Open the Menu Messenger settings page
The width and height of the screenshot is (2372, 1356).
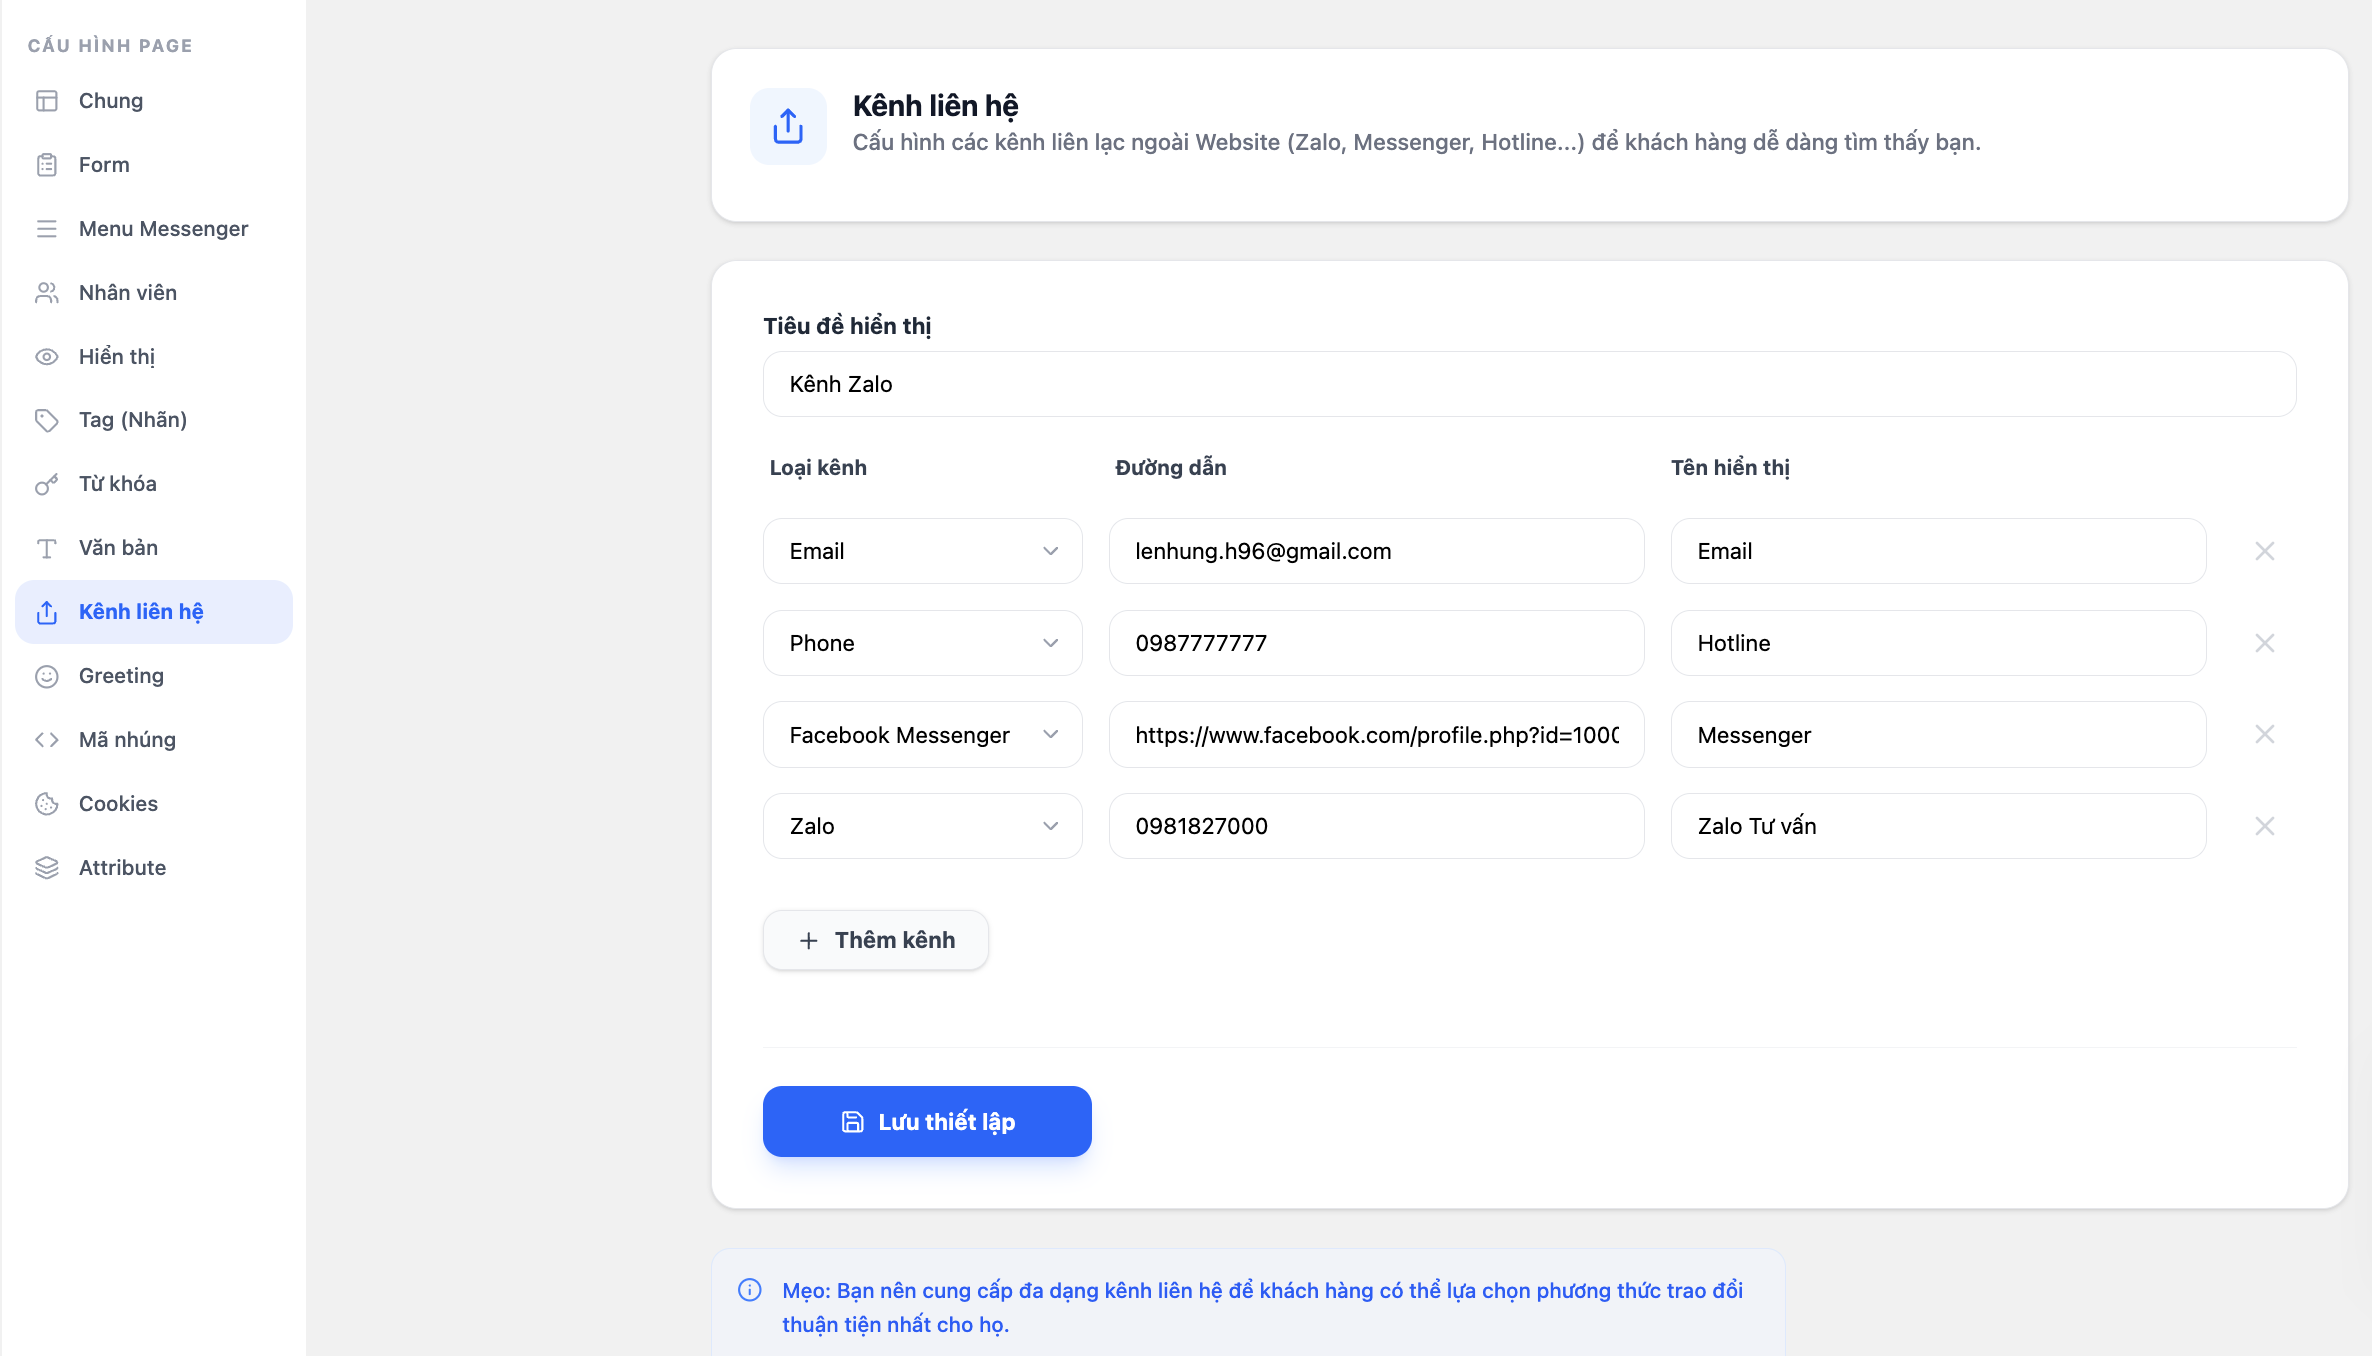(163, 229)
